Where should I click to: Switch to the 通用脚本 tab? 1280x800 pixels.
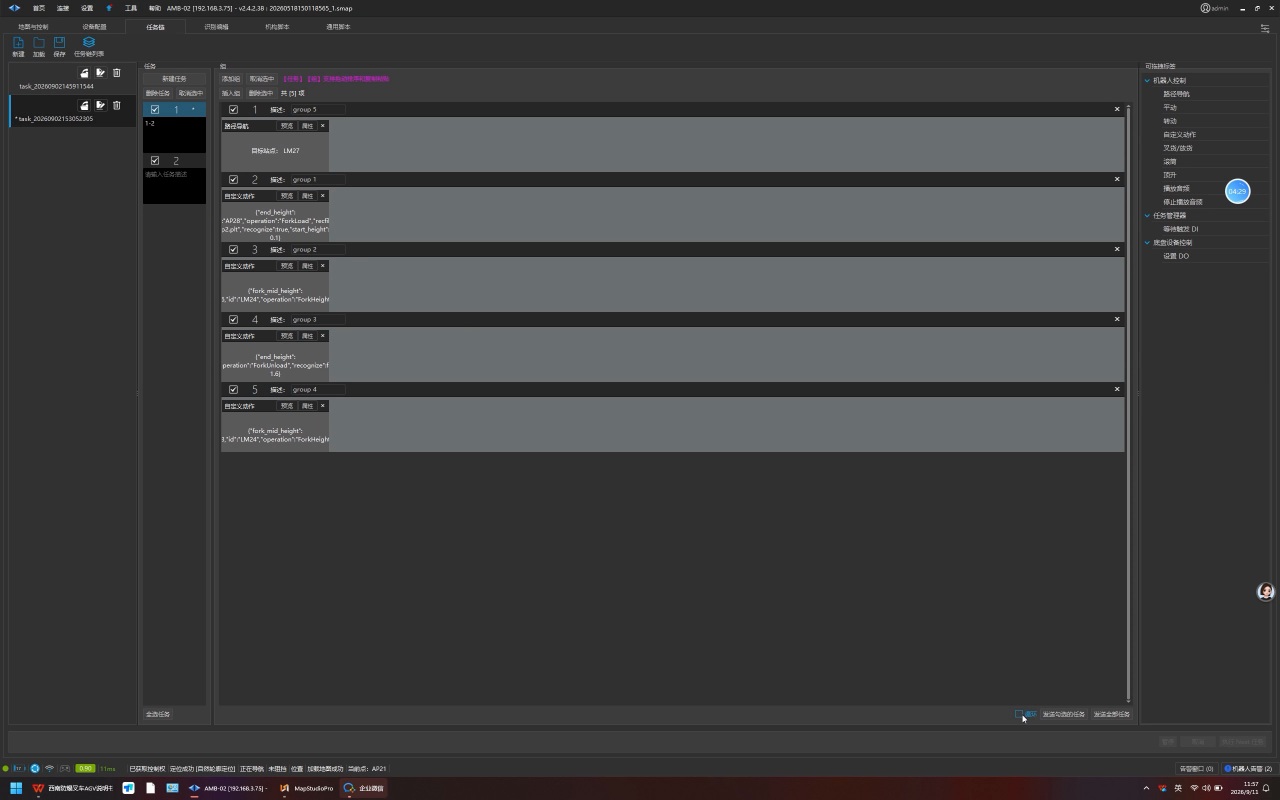tap(338, 27)
